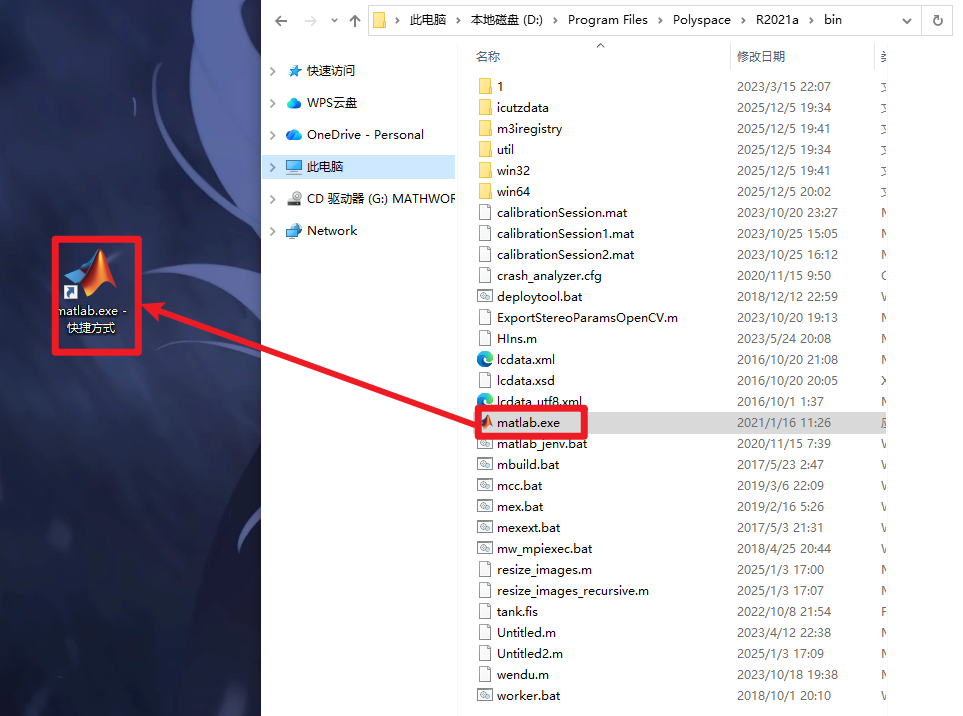
Task: Open recent locations dropdown arrow
Action: (334, 21)
